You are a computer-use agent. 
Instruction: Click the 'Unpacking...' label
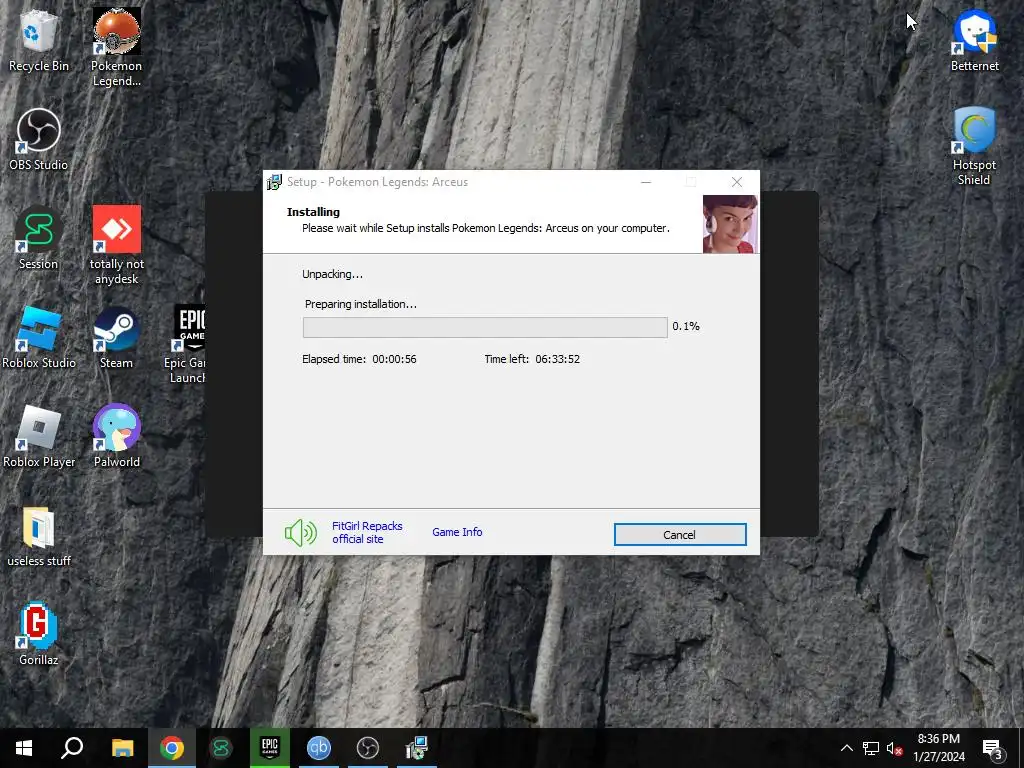coord(332,274)
